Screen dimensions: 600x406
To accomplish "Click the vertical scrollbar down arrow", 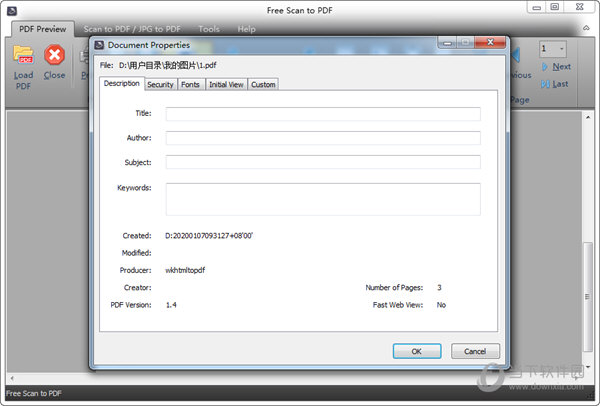I will coord(588,367).
